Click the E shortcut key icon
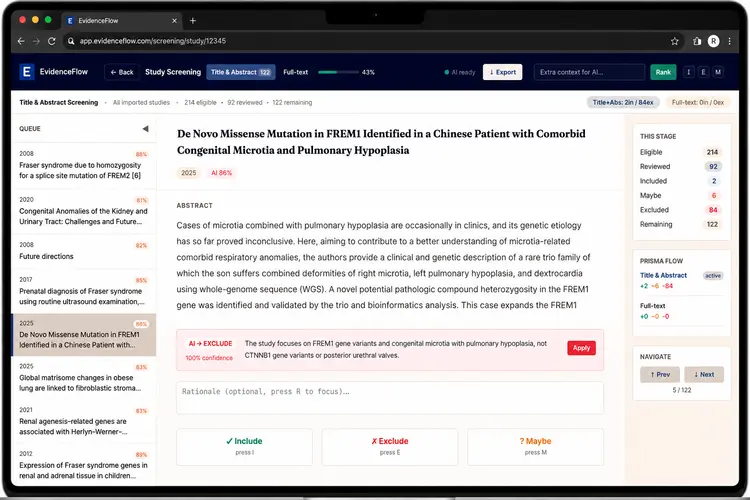Viewport: 750px width, 500px height. click(703, 72)
